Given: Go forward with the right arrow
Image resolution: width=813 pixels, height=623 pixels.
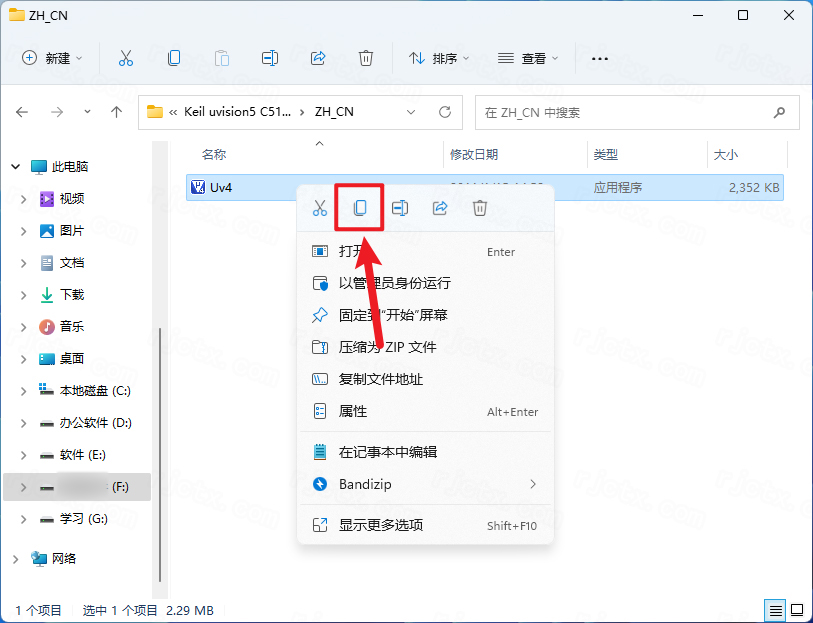Looking at the screenshot, I should (57, 112).
